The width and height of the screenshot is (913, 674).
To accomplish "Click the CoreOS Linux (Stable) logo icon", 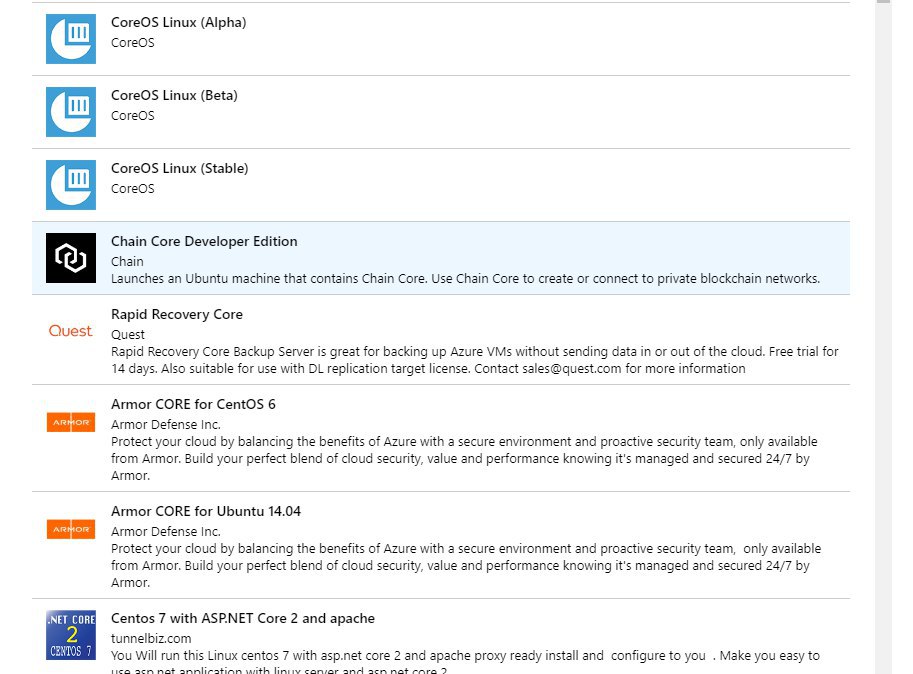I will pyautogui.click(x=70, y=185).
